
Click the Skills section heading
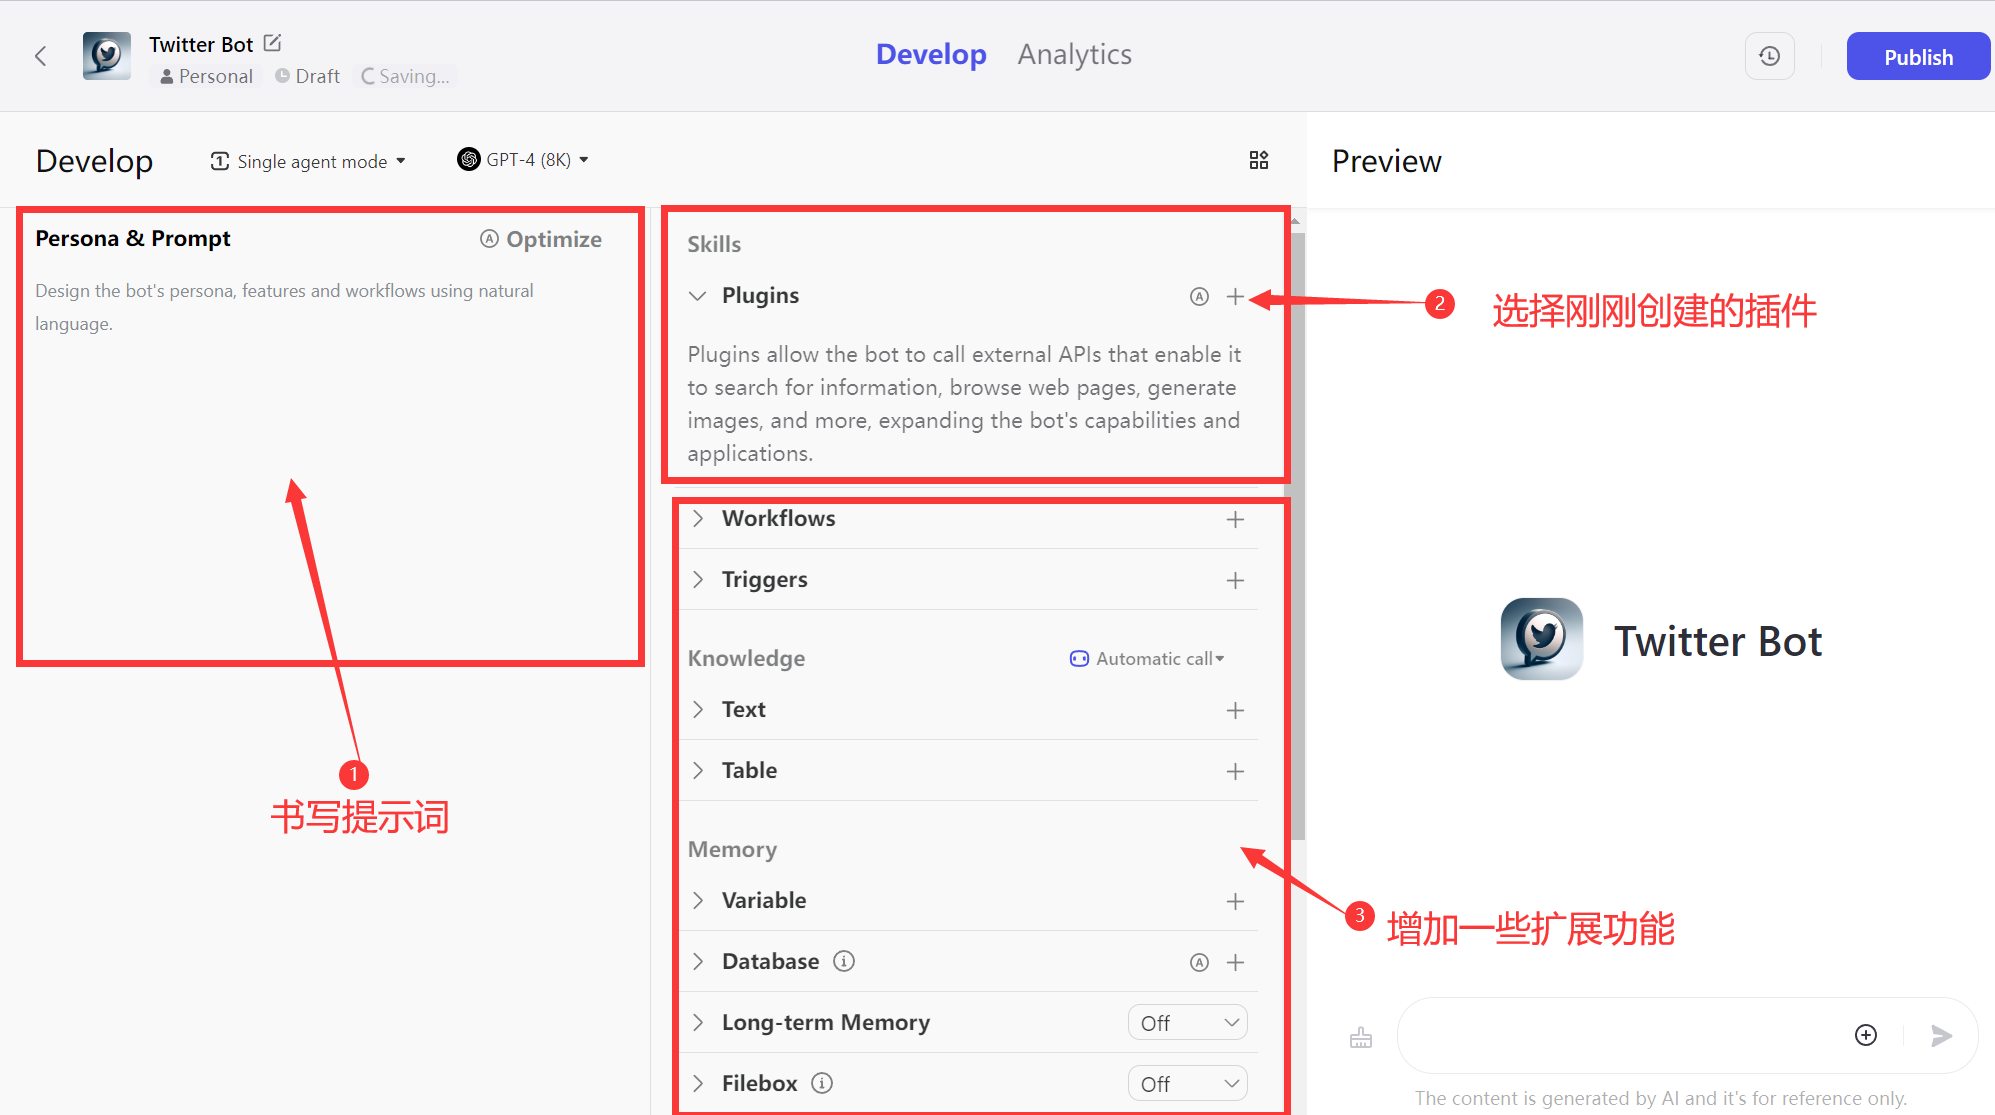coord(714,244)
